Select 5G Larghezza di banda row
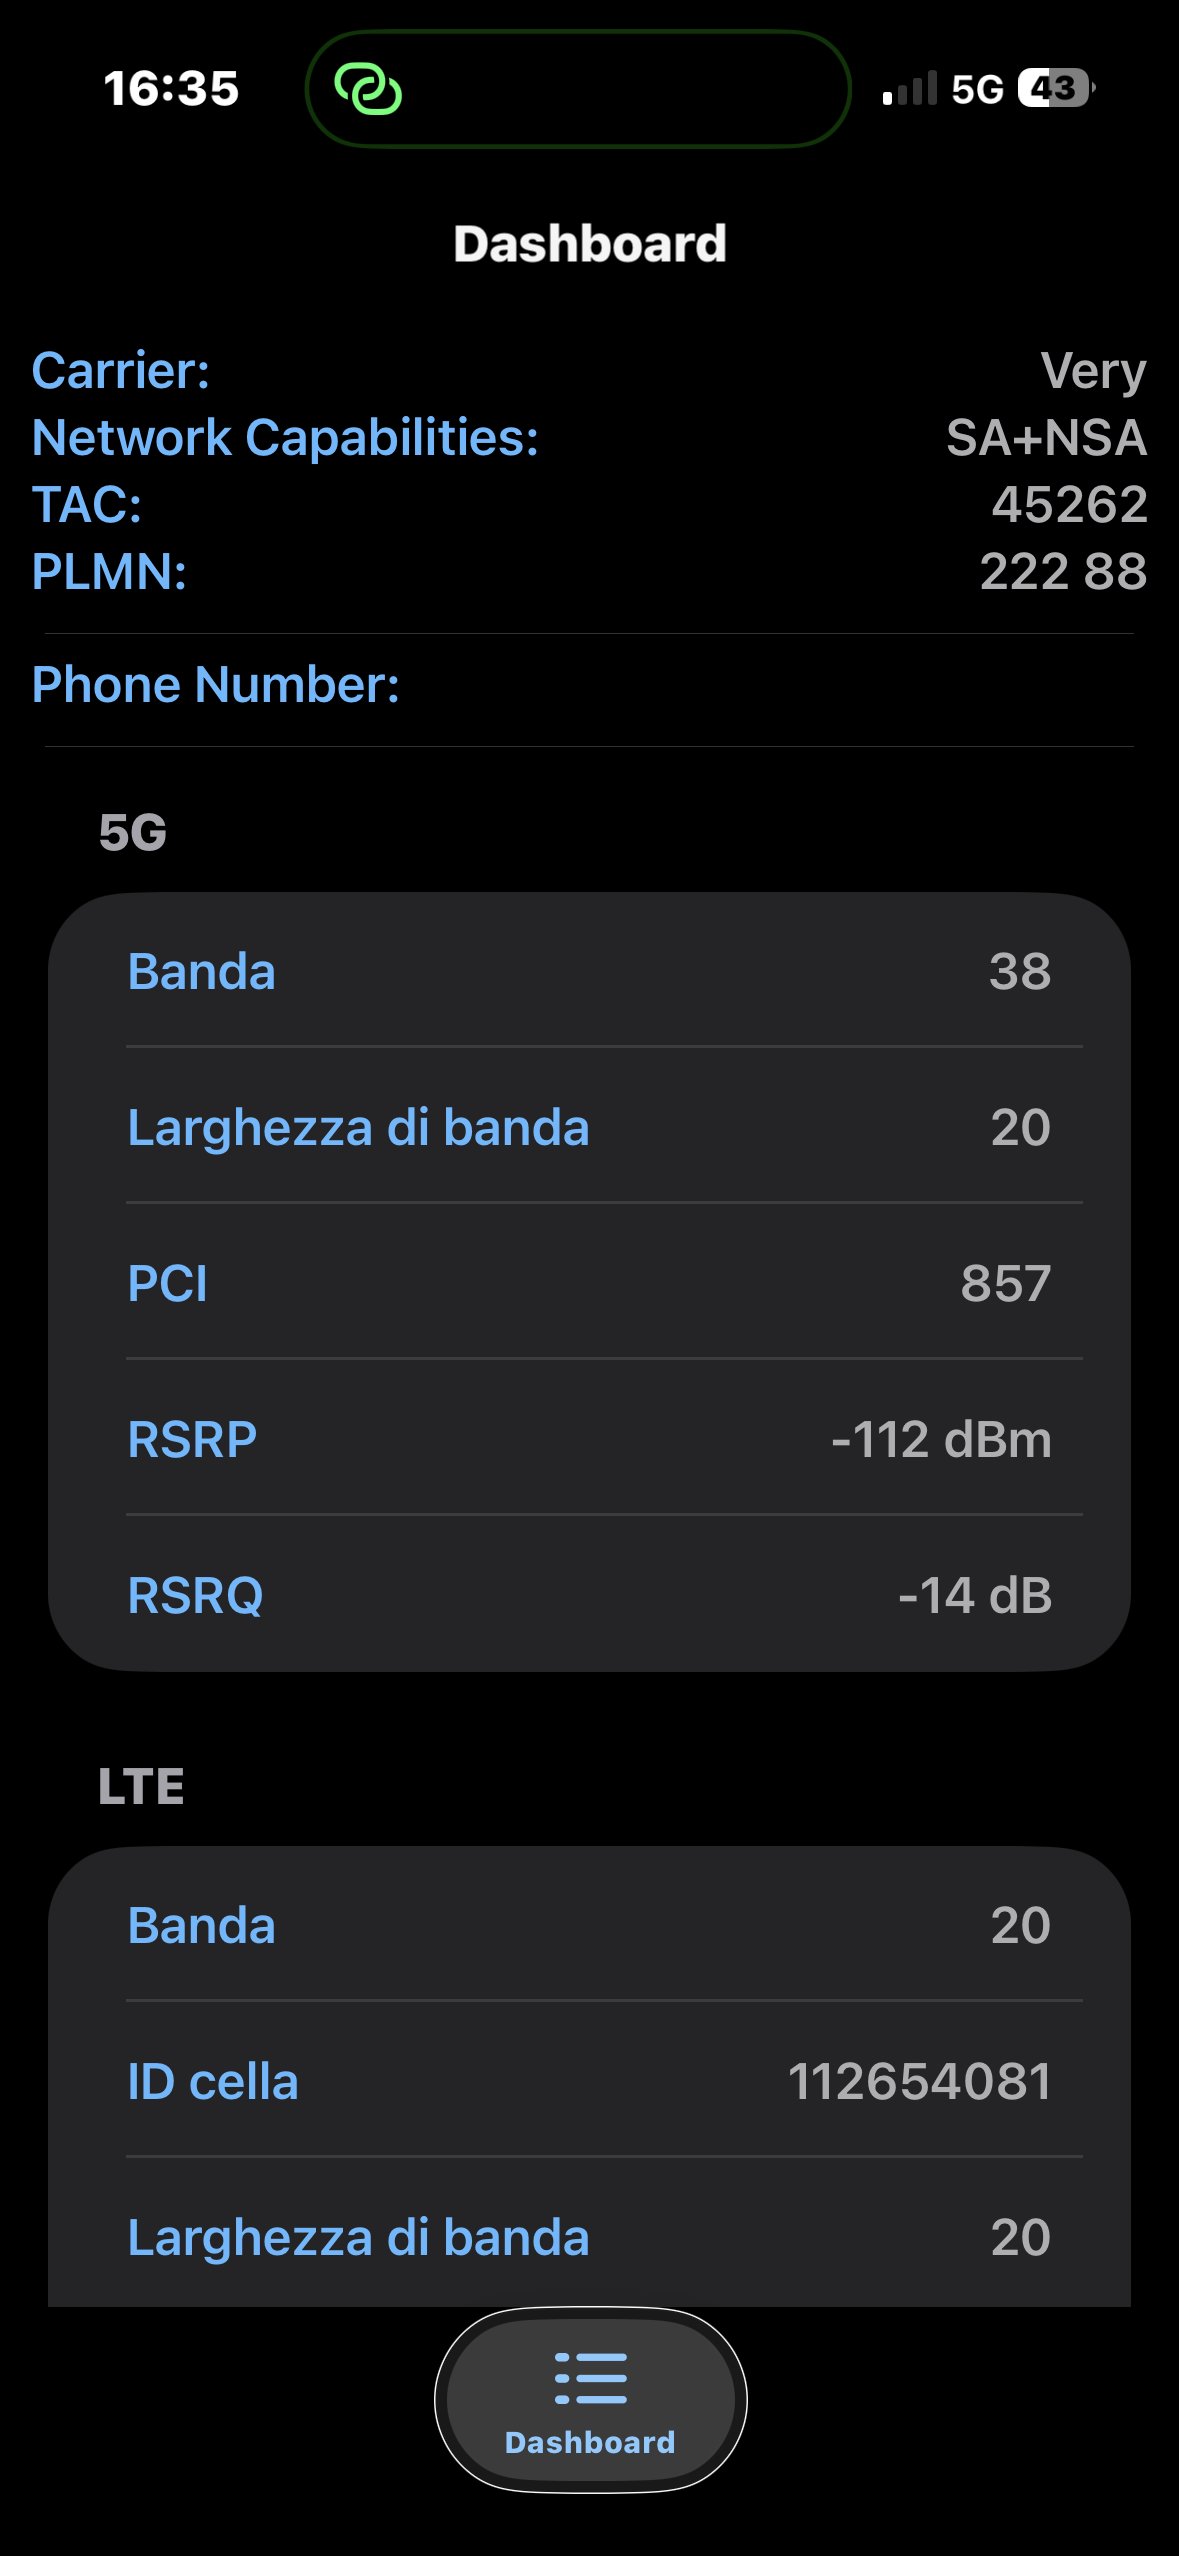This screenshot has height=2556, width=1179. [590, 1127]
